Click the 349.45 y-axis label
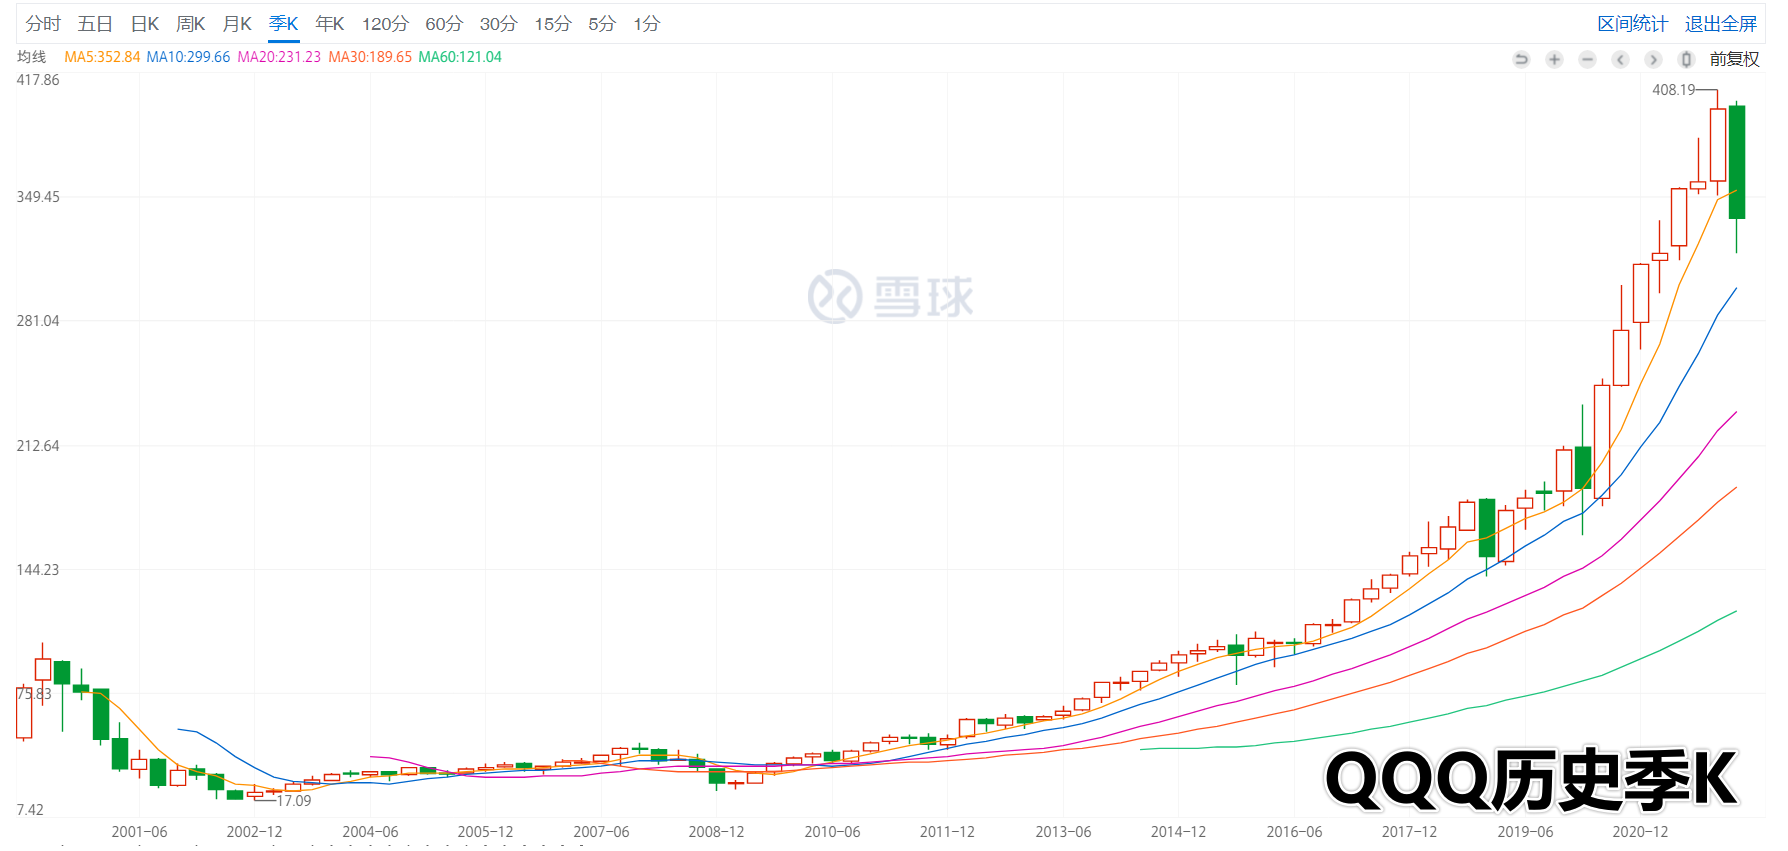The image size is (1788, 851). (x=38, y=197)
